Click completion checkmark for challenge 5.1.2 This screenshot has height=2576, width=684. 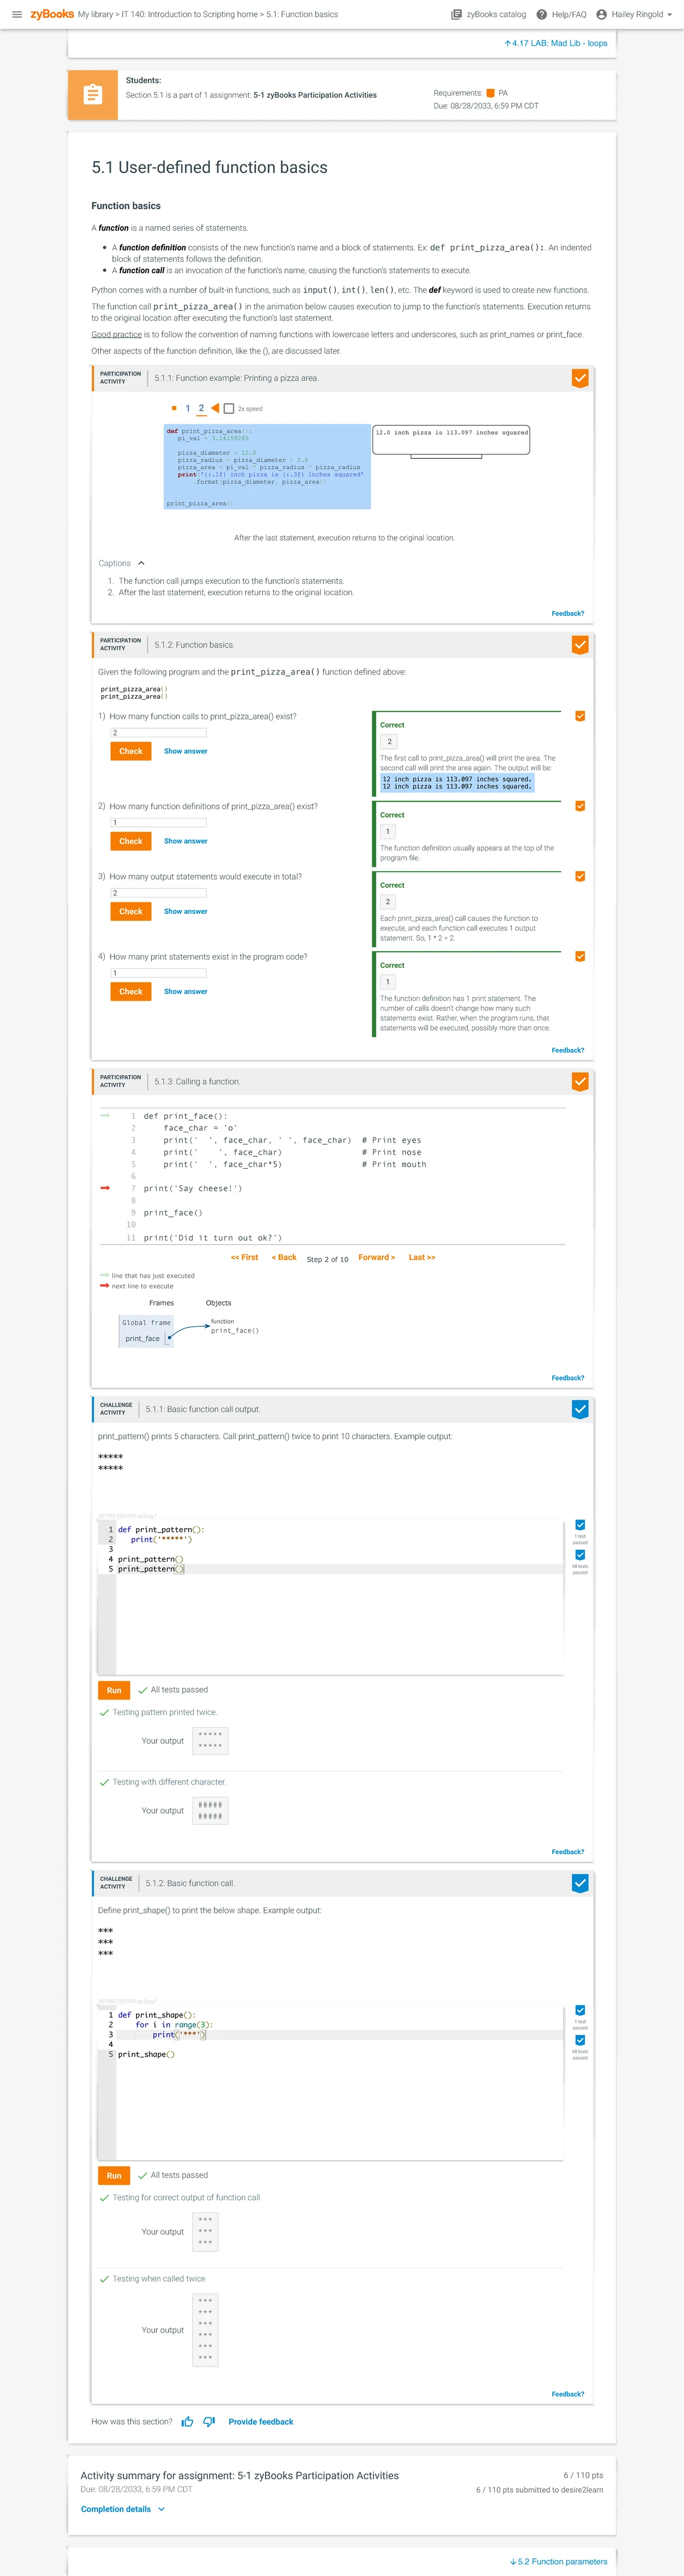click(x=579, y=1883)
